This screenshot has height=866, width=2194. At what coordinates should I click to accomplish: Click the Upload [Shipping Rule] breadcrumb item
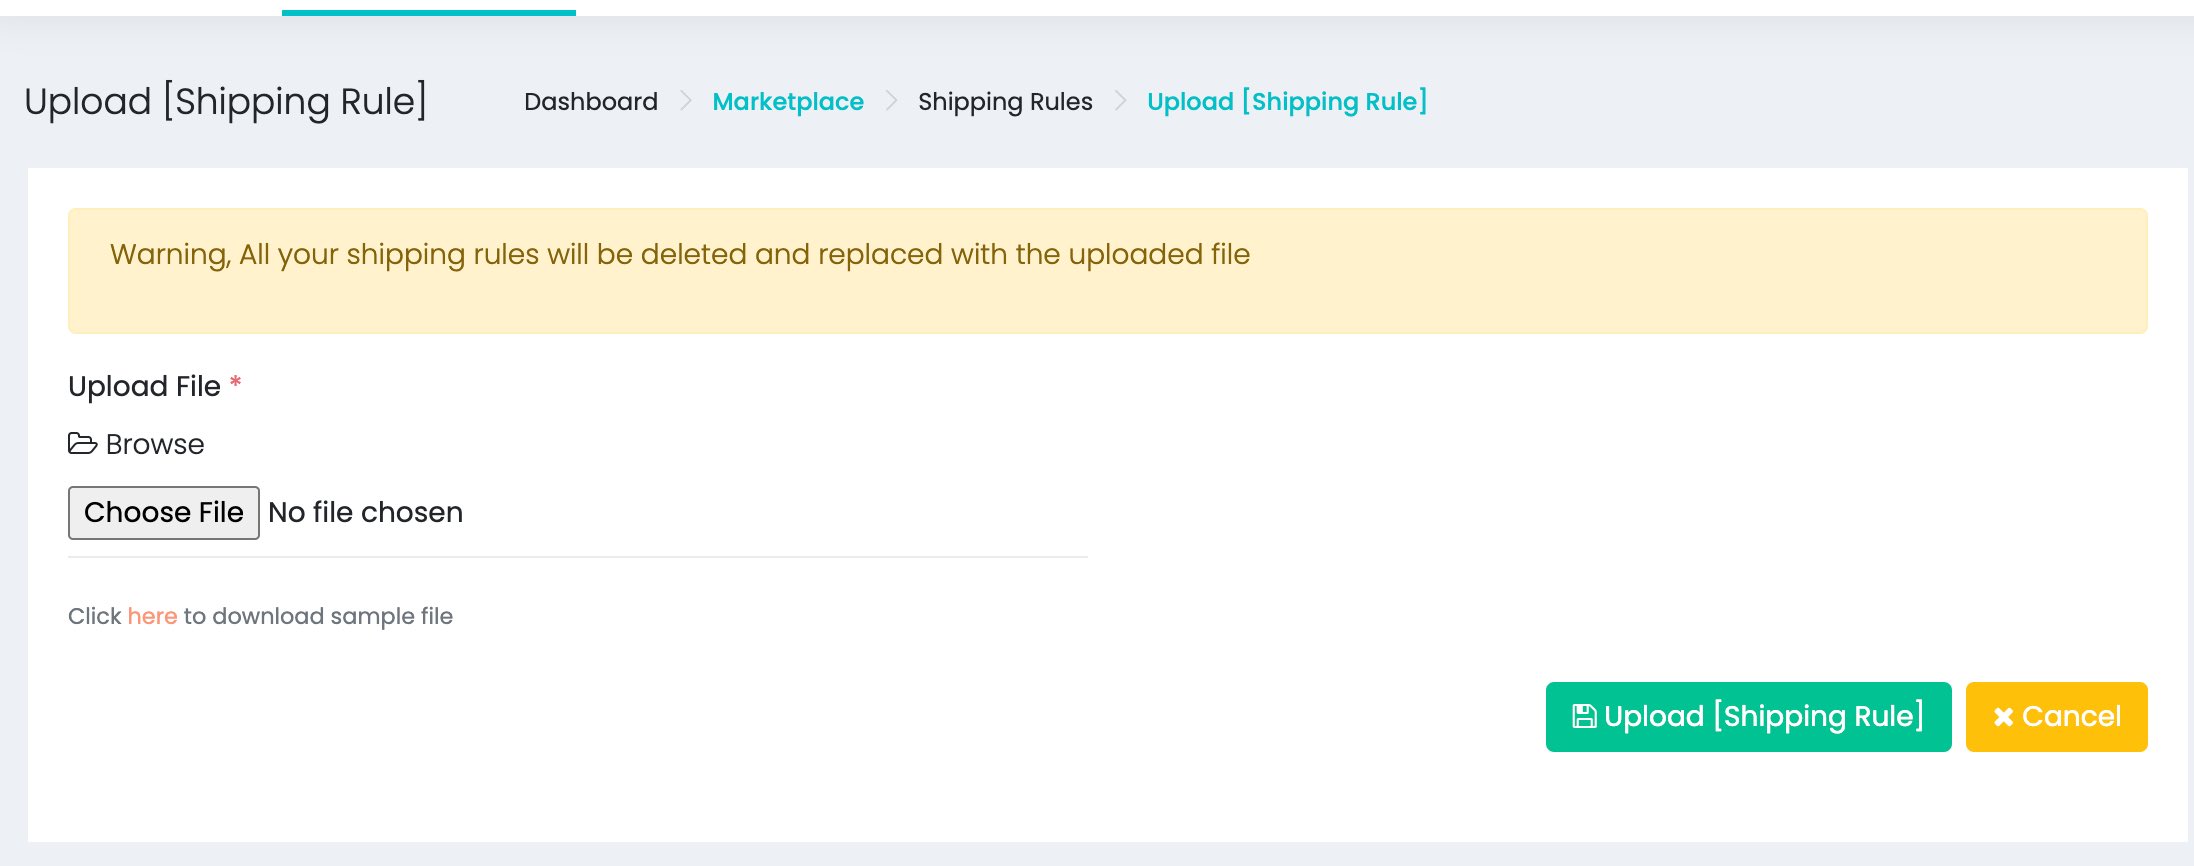click(1287, 102)
